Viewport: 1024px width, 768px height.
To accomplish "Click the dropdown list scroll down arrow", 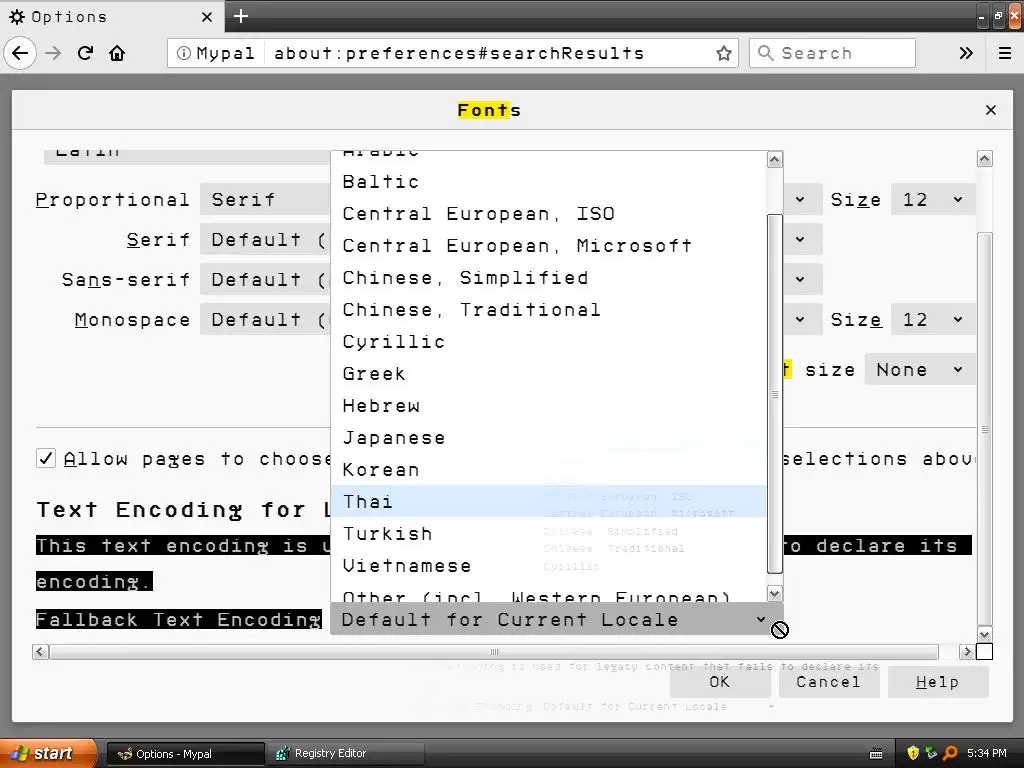I will 775,594.
